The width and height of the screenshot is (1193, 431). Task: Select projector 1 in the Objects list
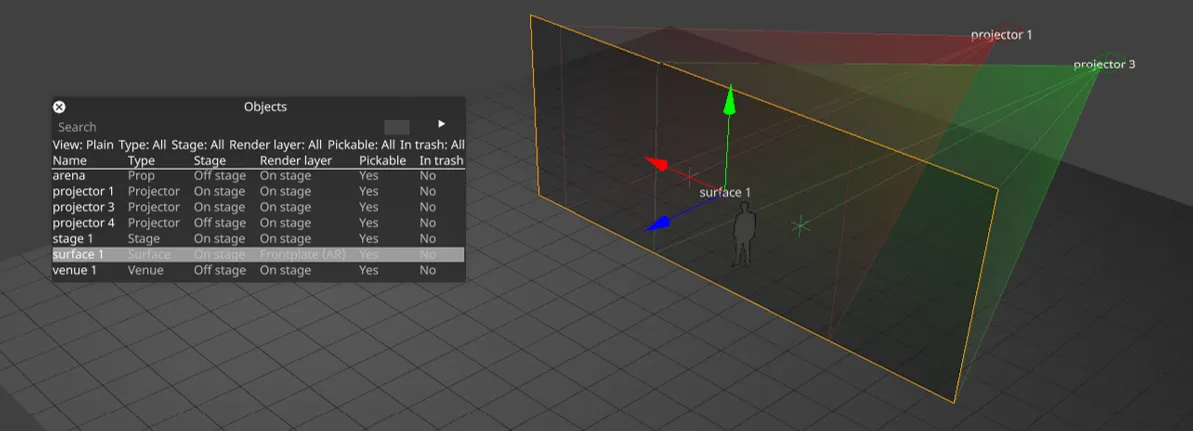(259, 191)
